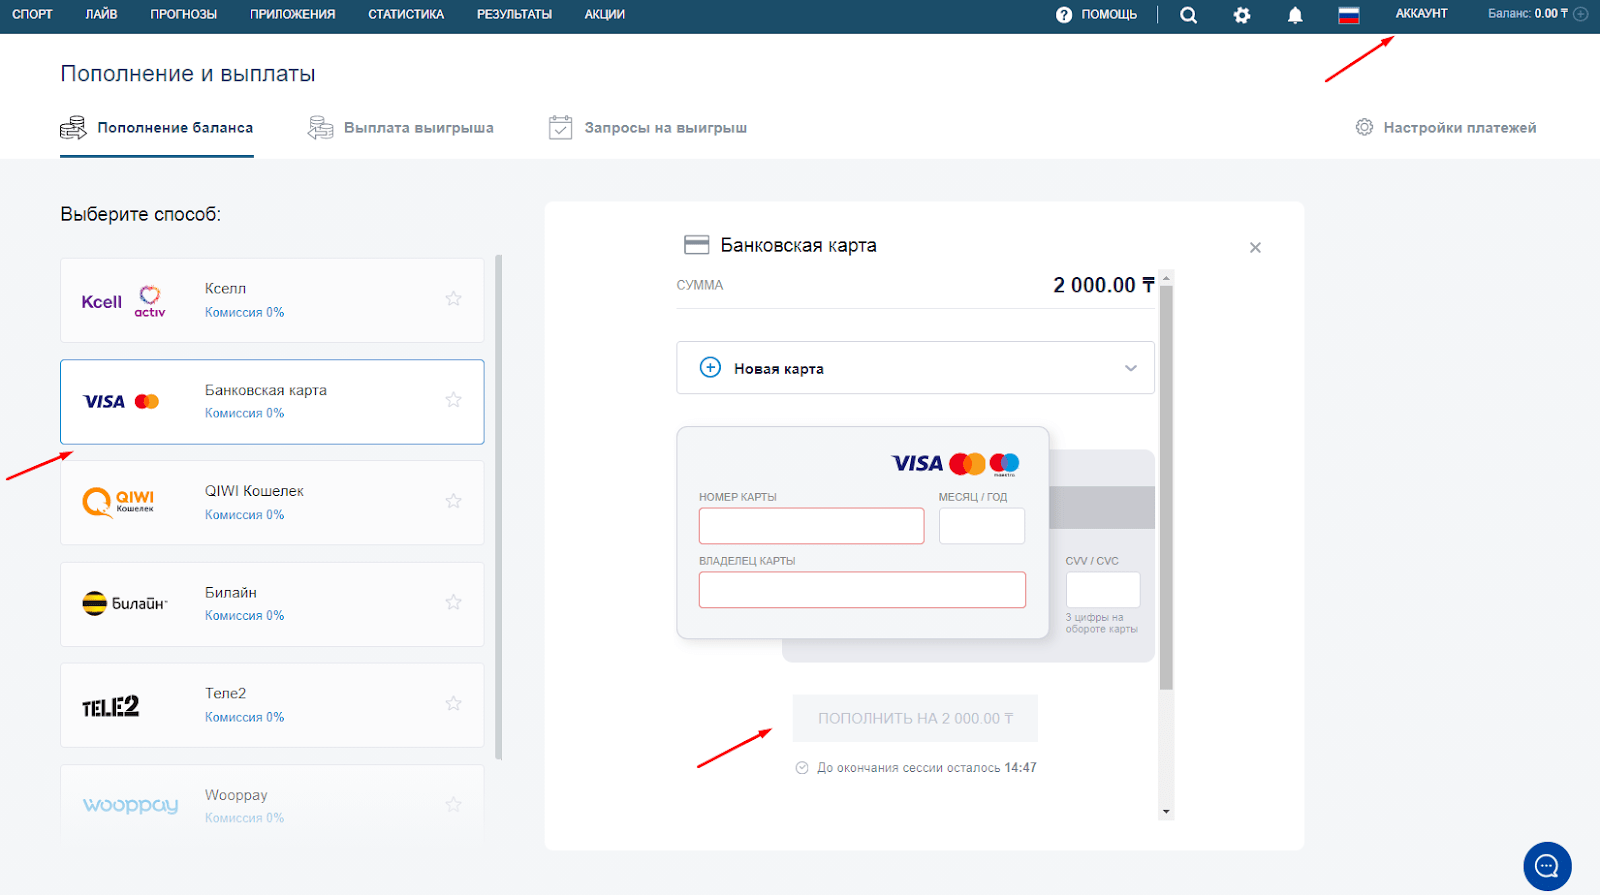Focus the МЕСЯЦ / ГОД field

tap(982, 526)
